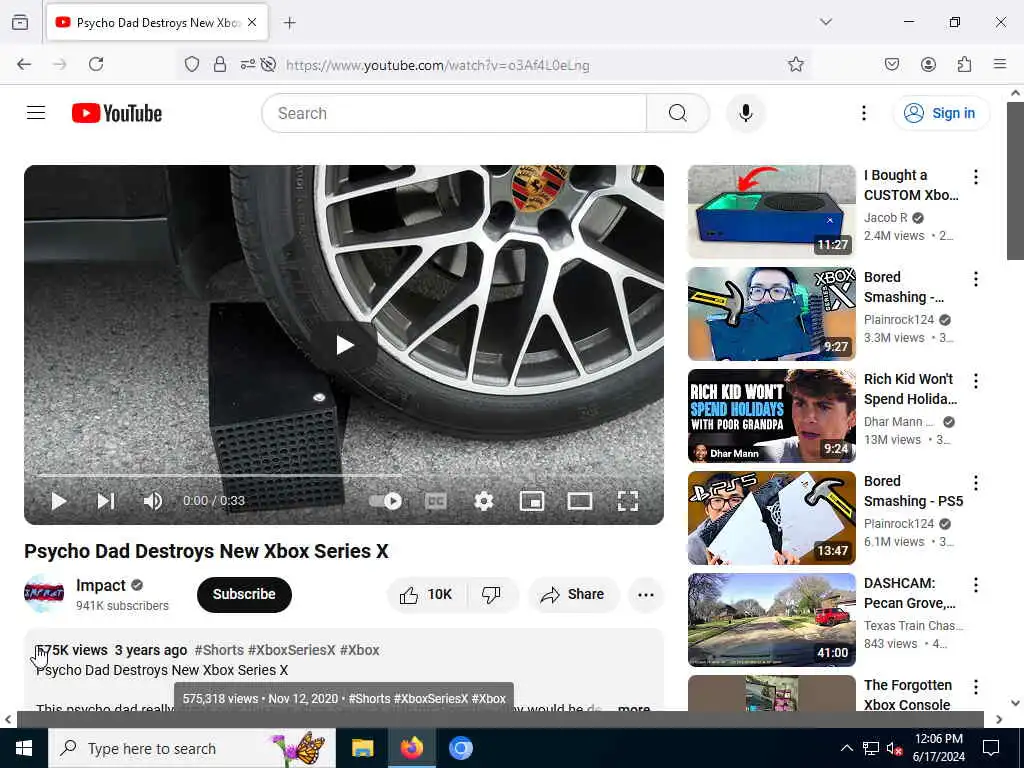Open Firefox account icon
The width and height of the screenshot is (1024, 768).
click(x=928, y=64)
